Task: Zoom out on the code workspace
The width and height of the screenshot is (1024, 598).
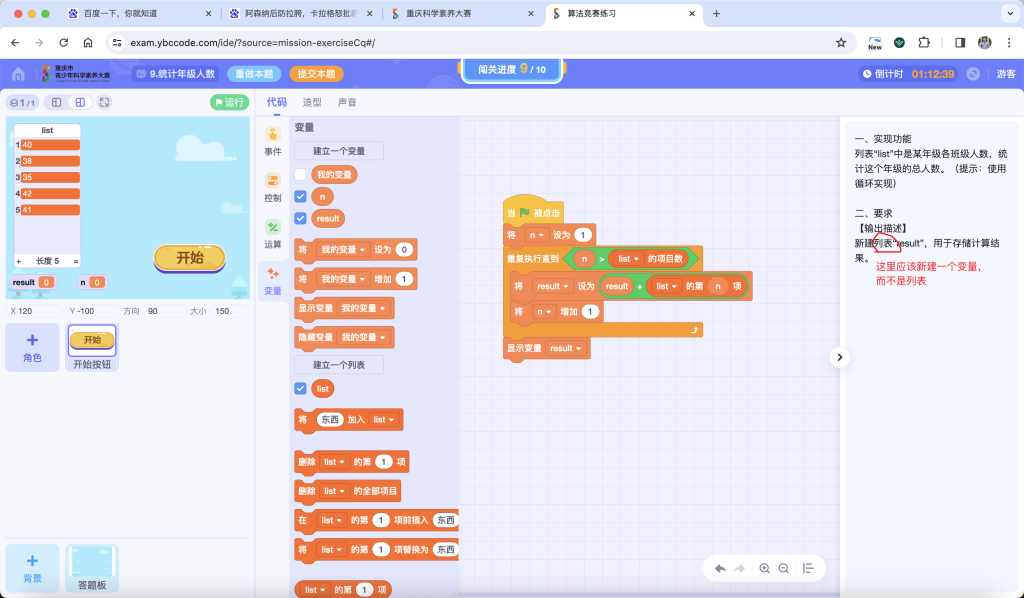Action: click(x=784, y=568)
